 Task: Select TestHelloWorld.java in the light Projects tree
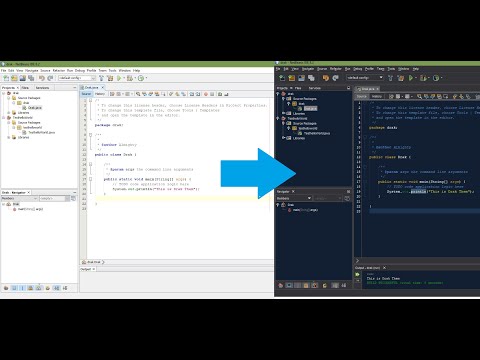41,132
